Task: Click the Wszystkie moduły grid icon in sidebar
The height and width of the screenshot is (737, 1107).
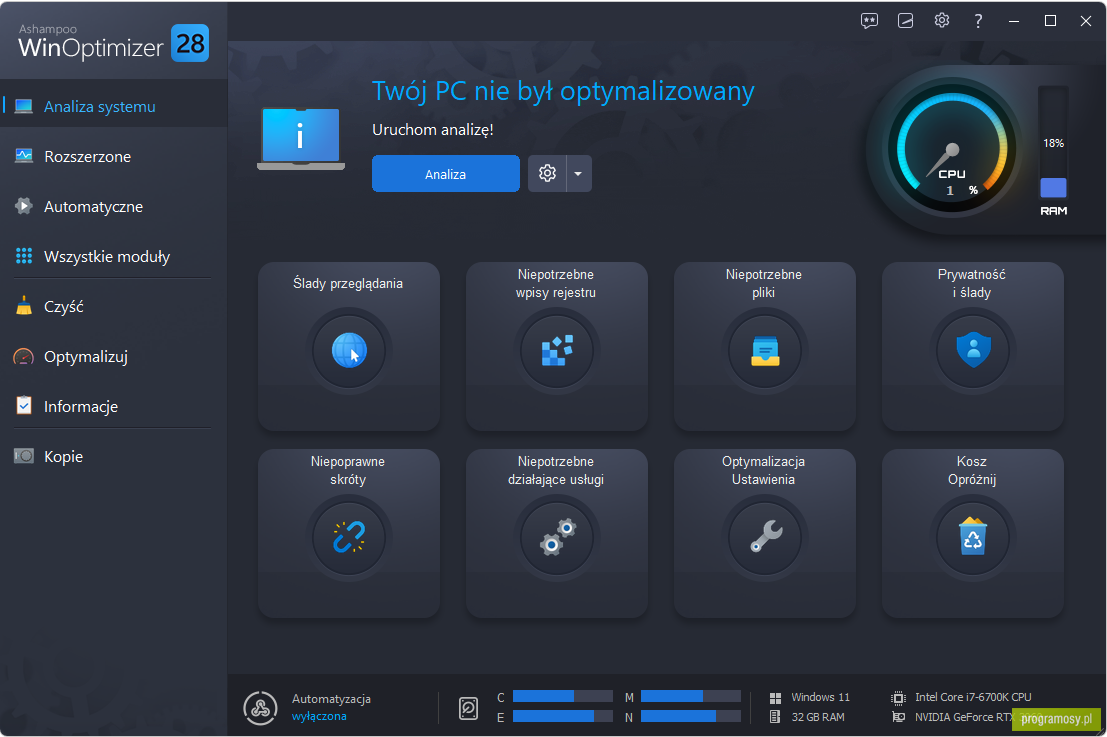Action: 24,256
